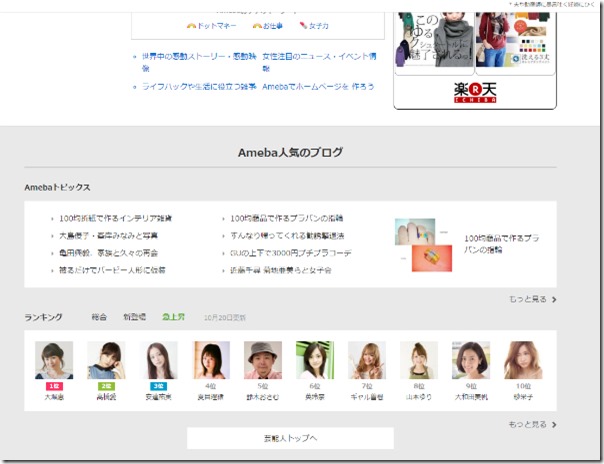The image size is (604, 464).
Task: Click the green 2位 rank badge
Action: tap(106, 386)
